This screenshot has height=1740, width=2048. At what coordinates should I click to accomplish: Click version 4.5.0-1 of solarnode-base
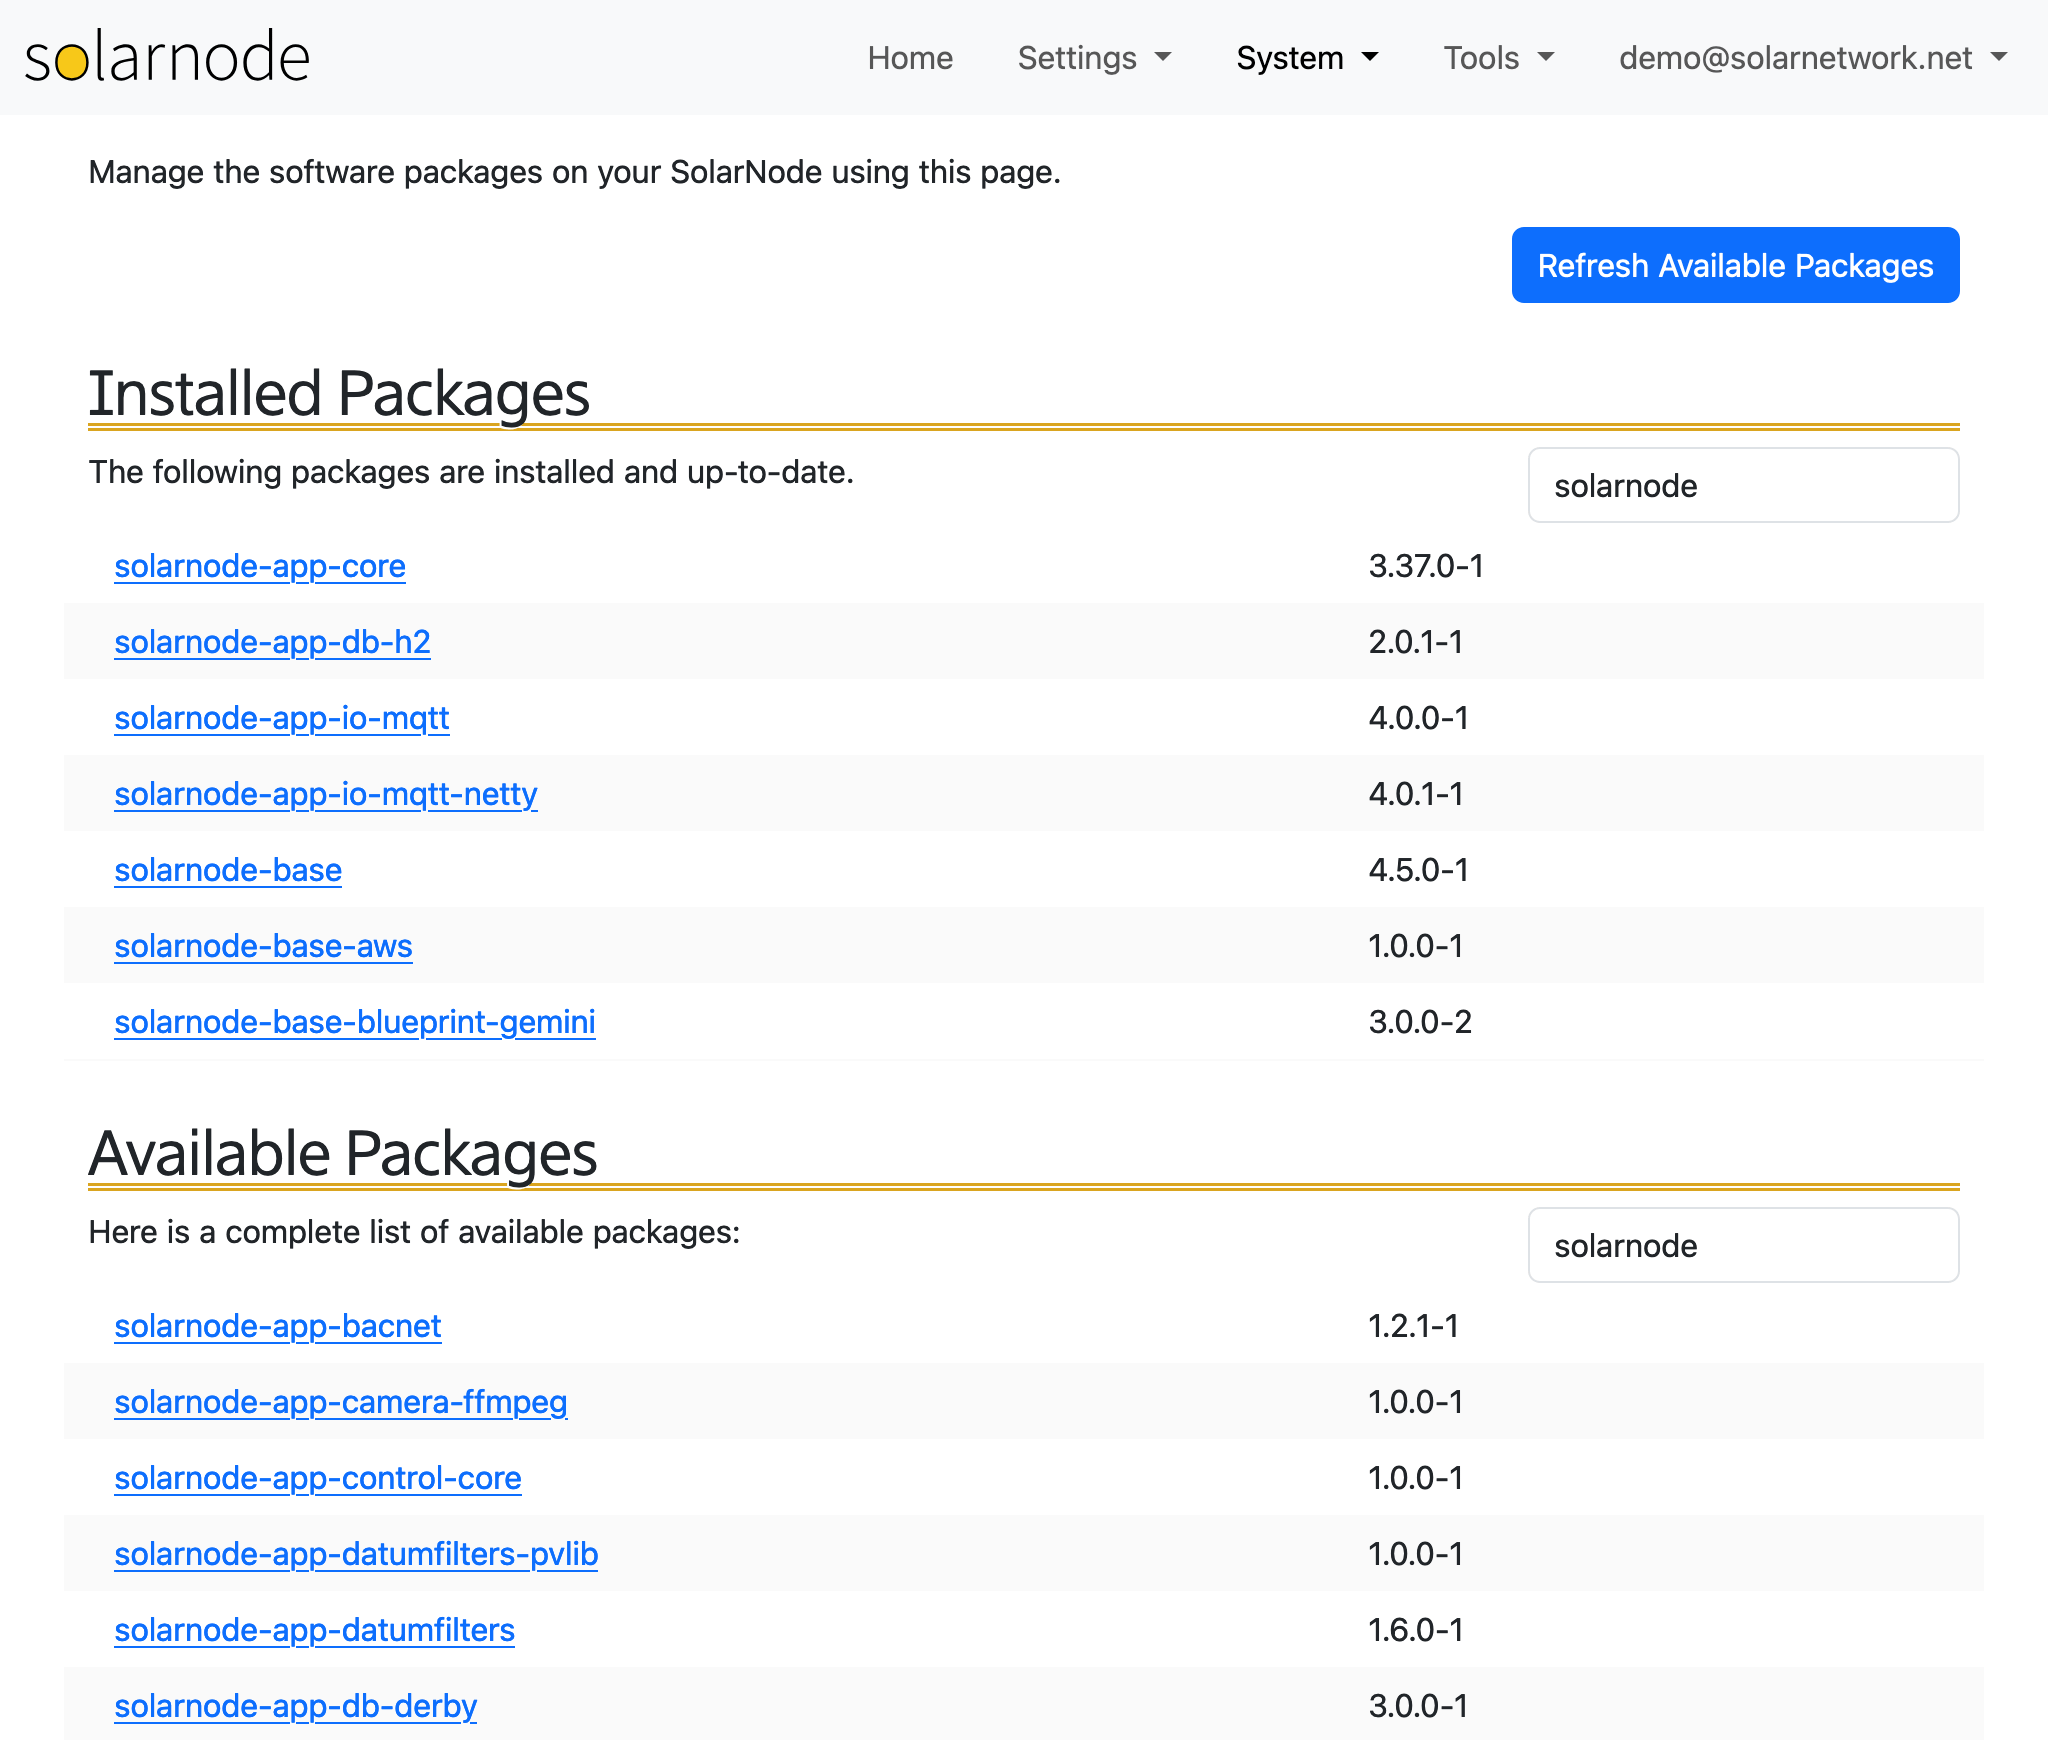1419,870
